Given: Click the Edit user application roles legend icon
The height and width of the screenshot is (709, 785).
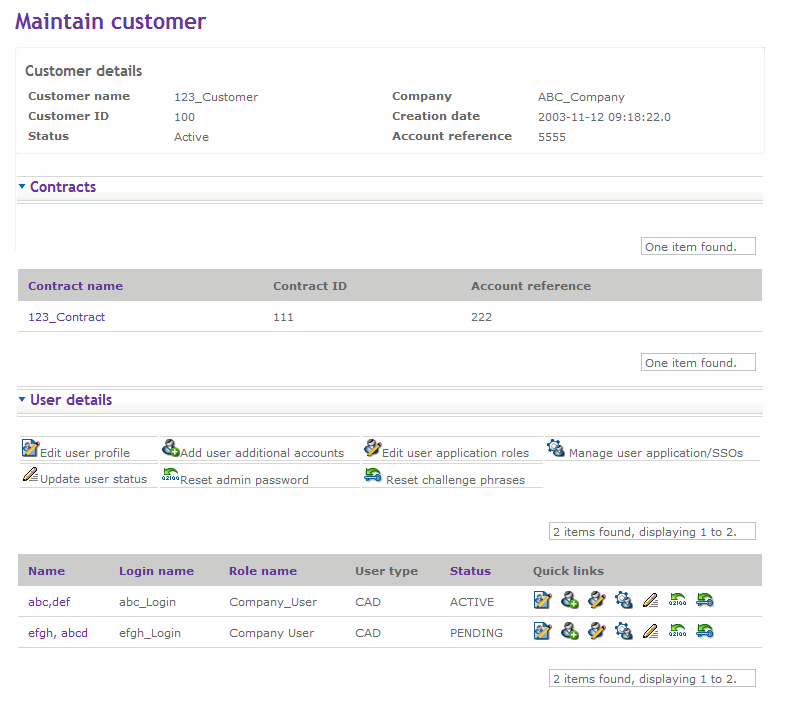Looking at the screenshot, I should tap(372, 448).
